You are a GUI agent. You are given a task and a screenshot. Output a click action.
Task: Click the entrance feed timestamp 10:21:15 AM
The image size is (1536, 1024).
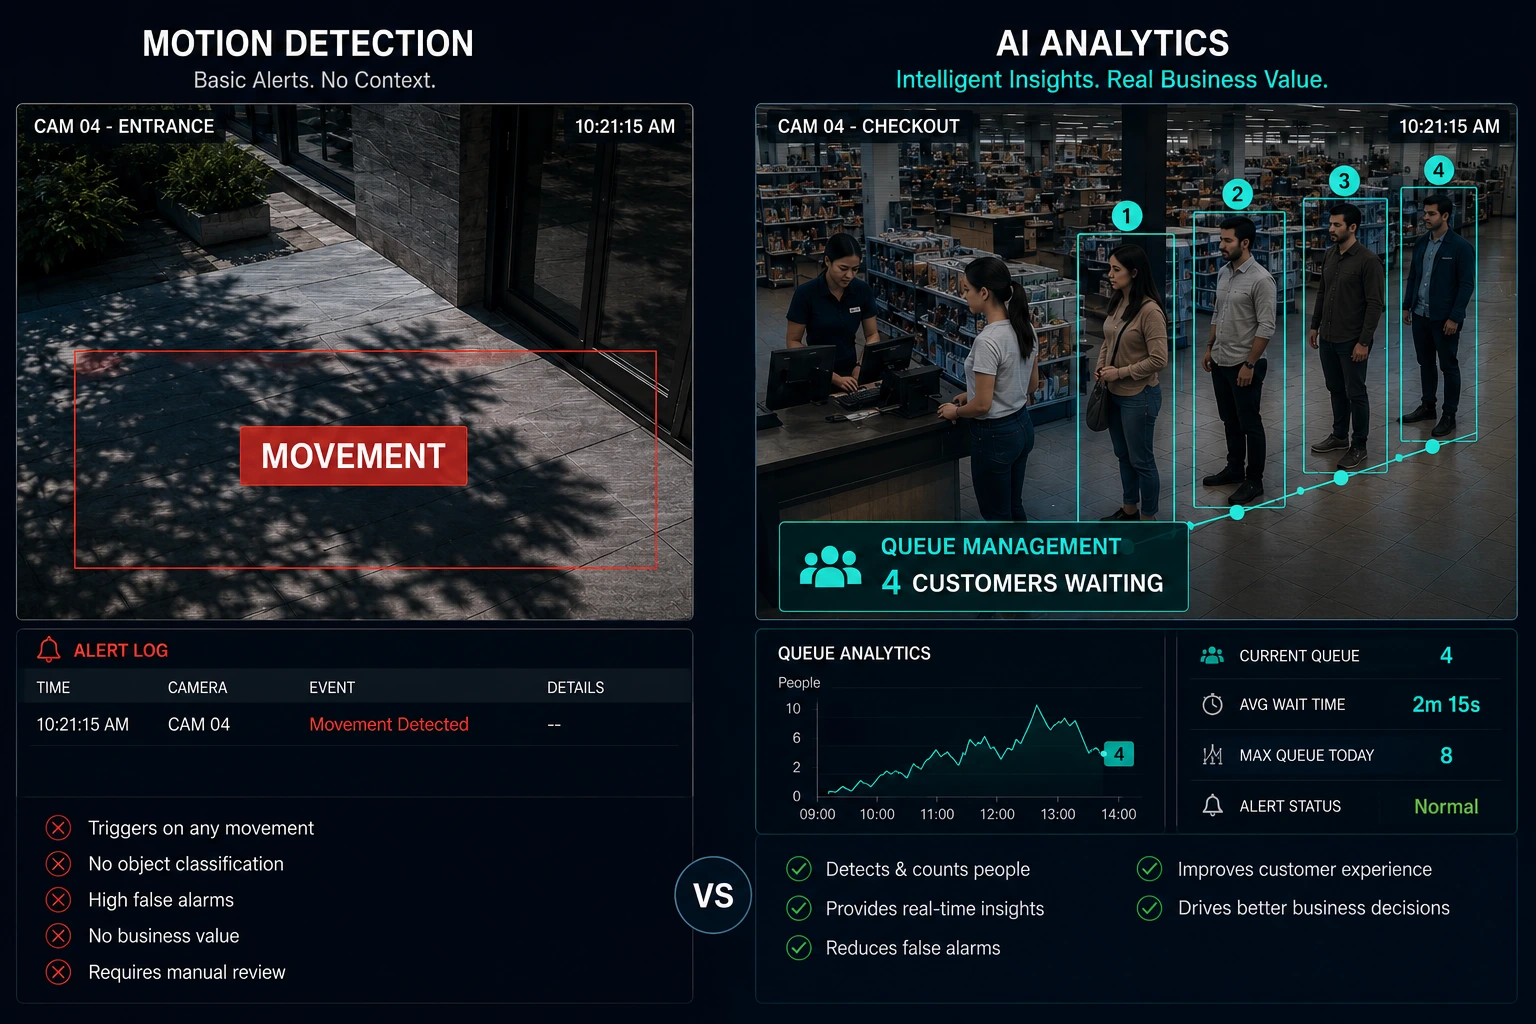tap(625, 126)
